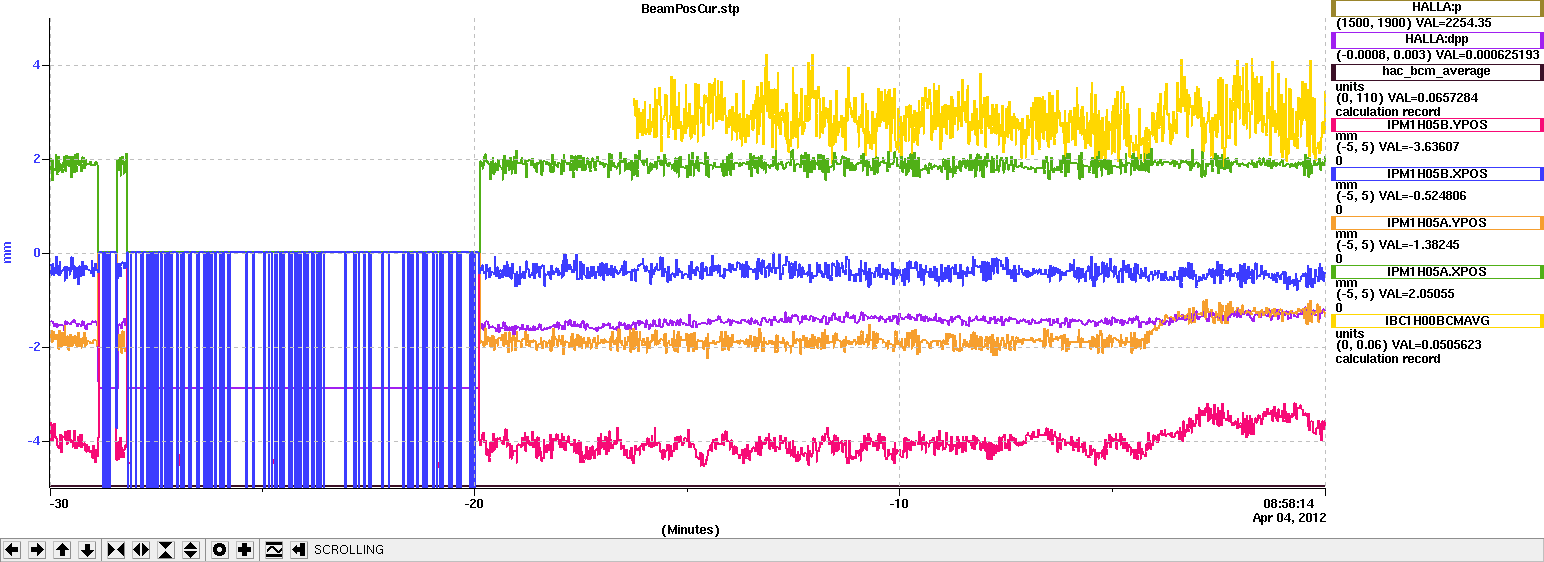Click the vertical zoom-in hourglass icon
The image size is (1544, 562).
coord(166,550)
